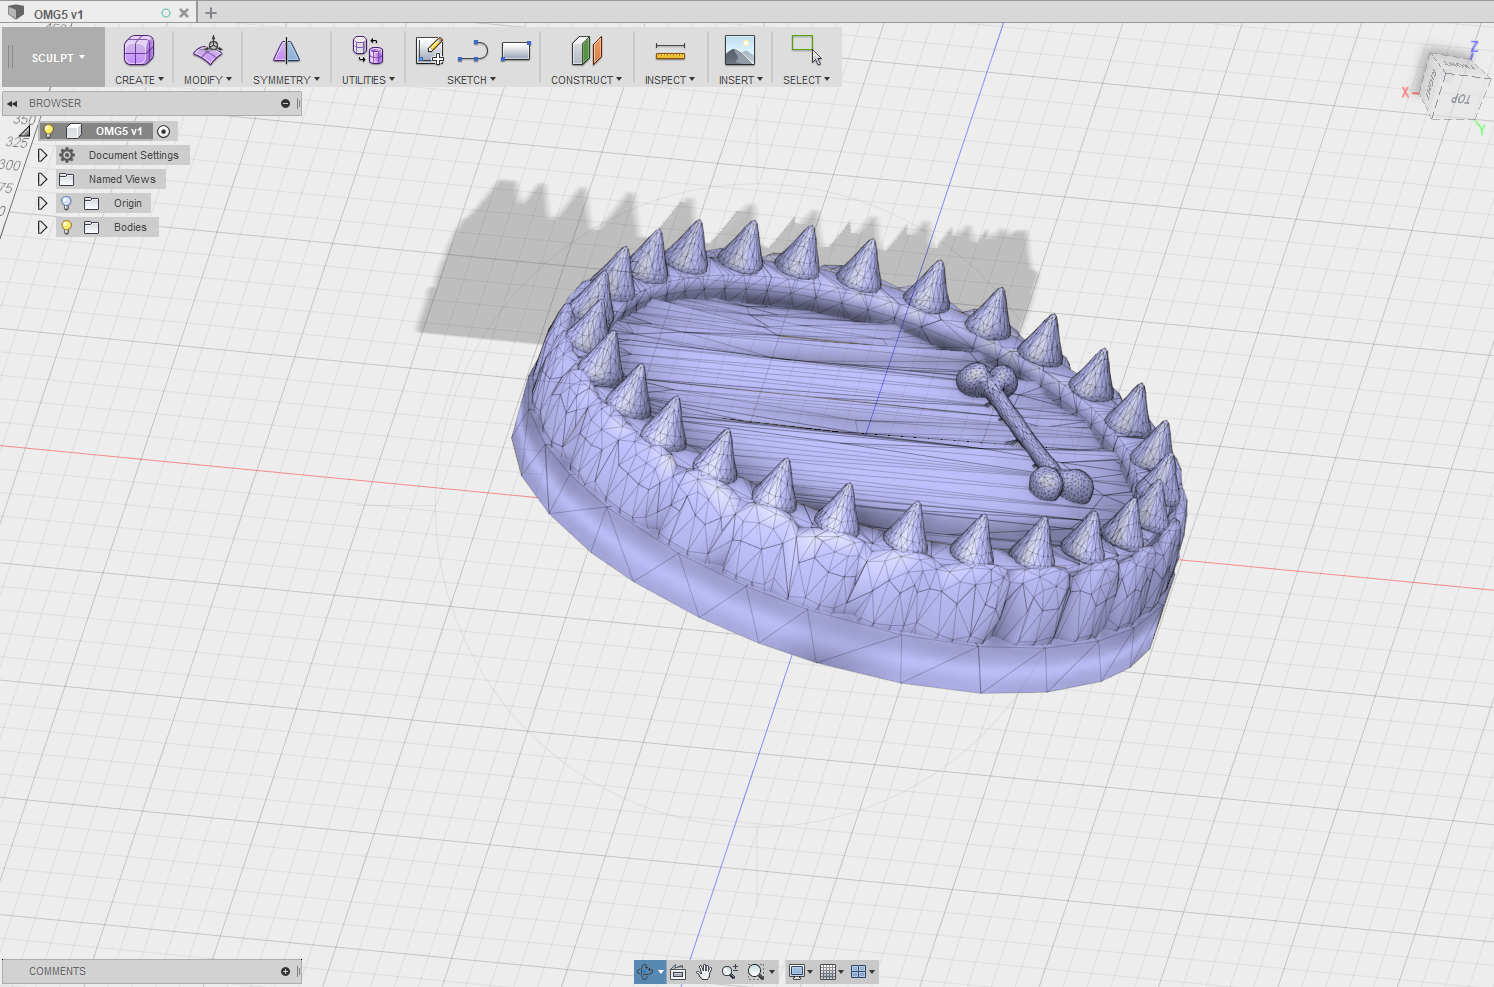This screenshot has width=1494, height=987.
Task: Click the Browser panel minus button
Action: coord(285,103)
